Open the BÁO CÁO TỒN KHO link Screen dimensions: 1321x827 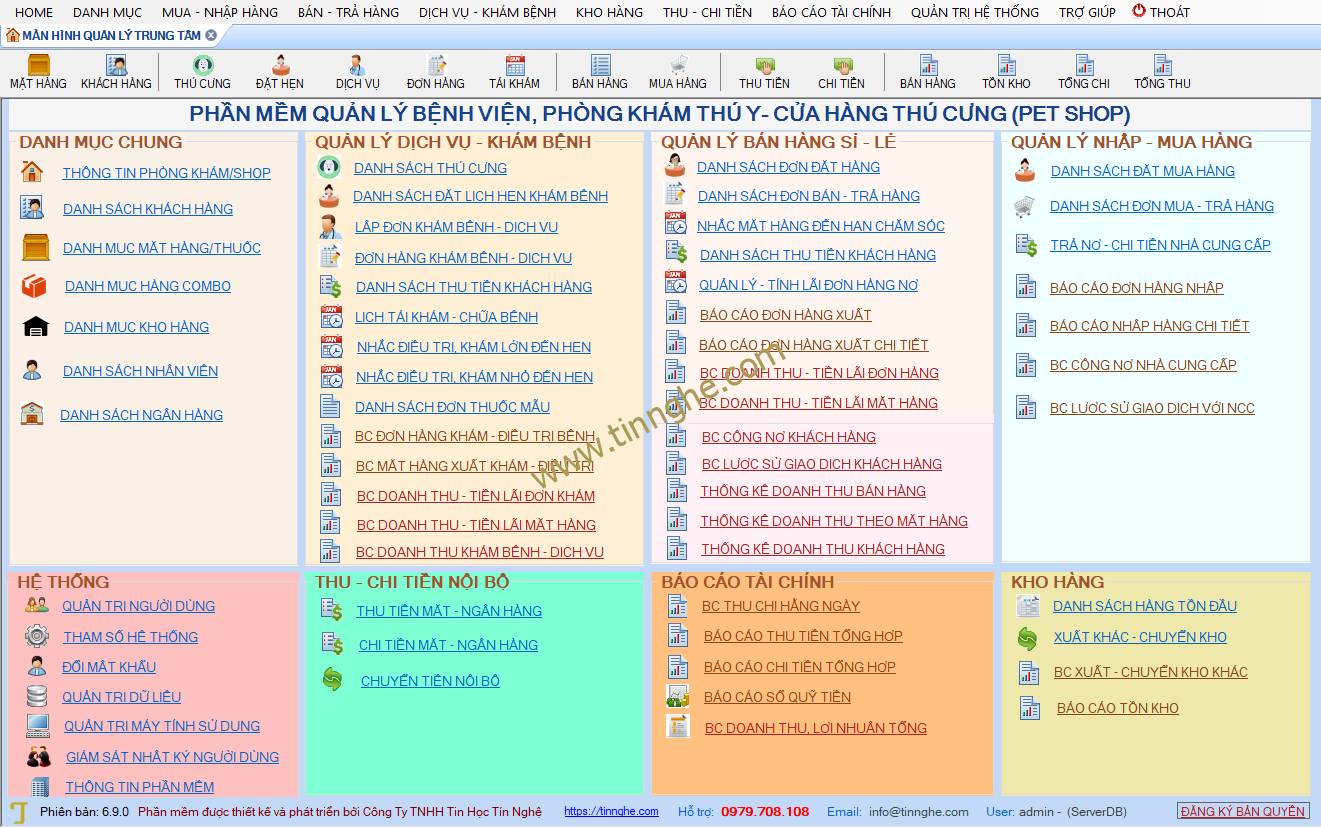pos(1117,708)
